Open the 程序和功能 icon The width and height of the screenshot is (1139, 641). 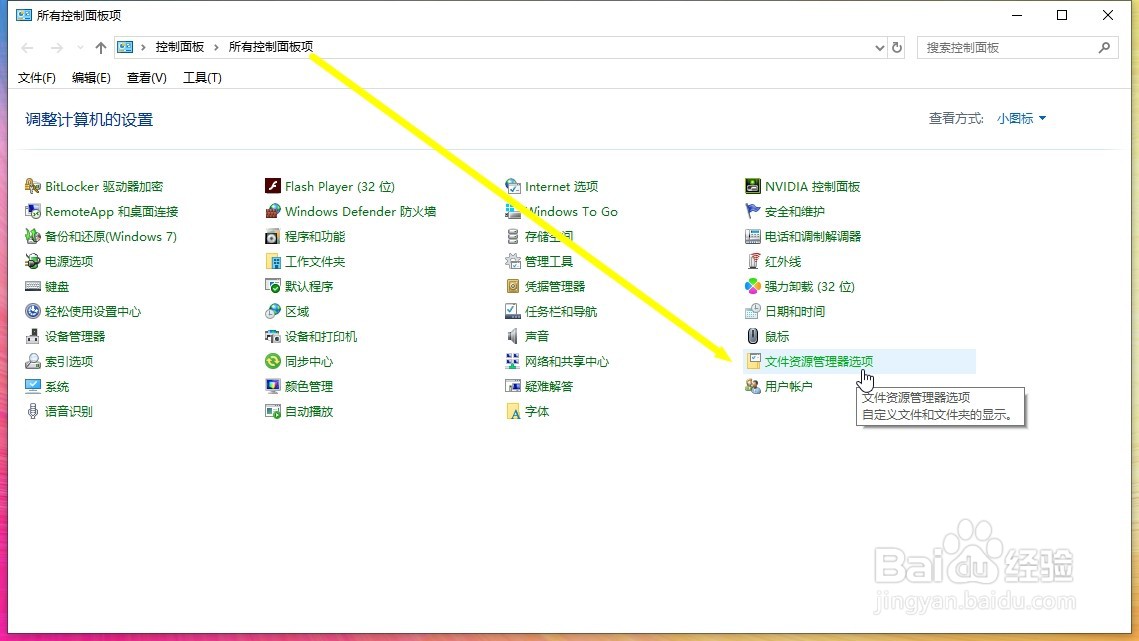click(x=272, y=236)
